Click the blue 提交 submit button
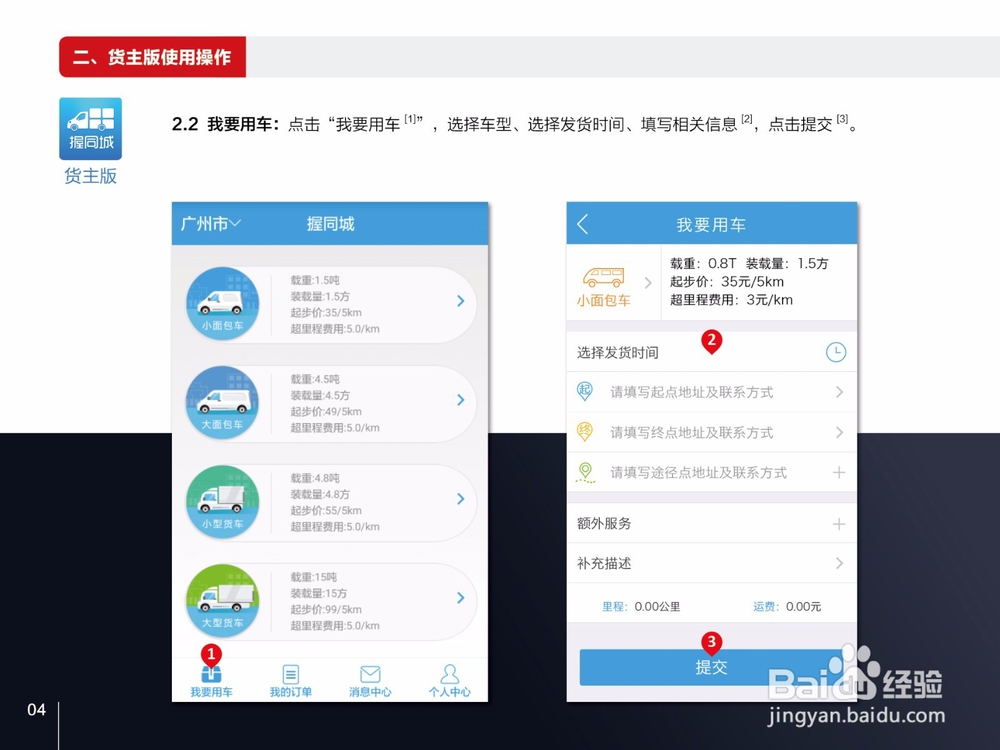This screenshot has width=1000, height=750. pyautogui.click(x=711, y=667)
